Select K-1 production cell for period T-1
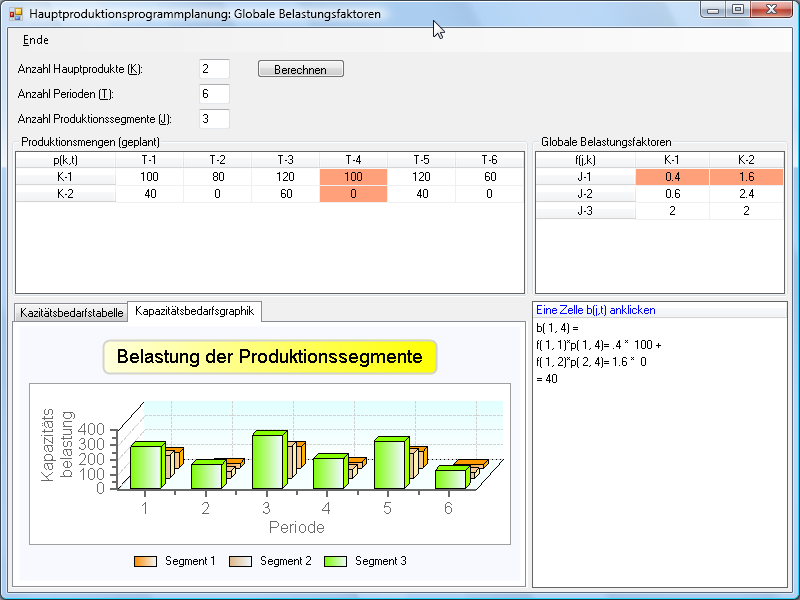Image resolution: width=800 pixels, height=600 pixels. click(x=149, y=177)
